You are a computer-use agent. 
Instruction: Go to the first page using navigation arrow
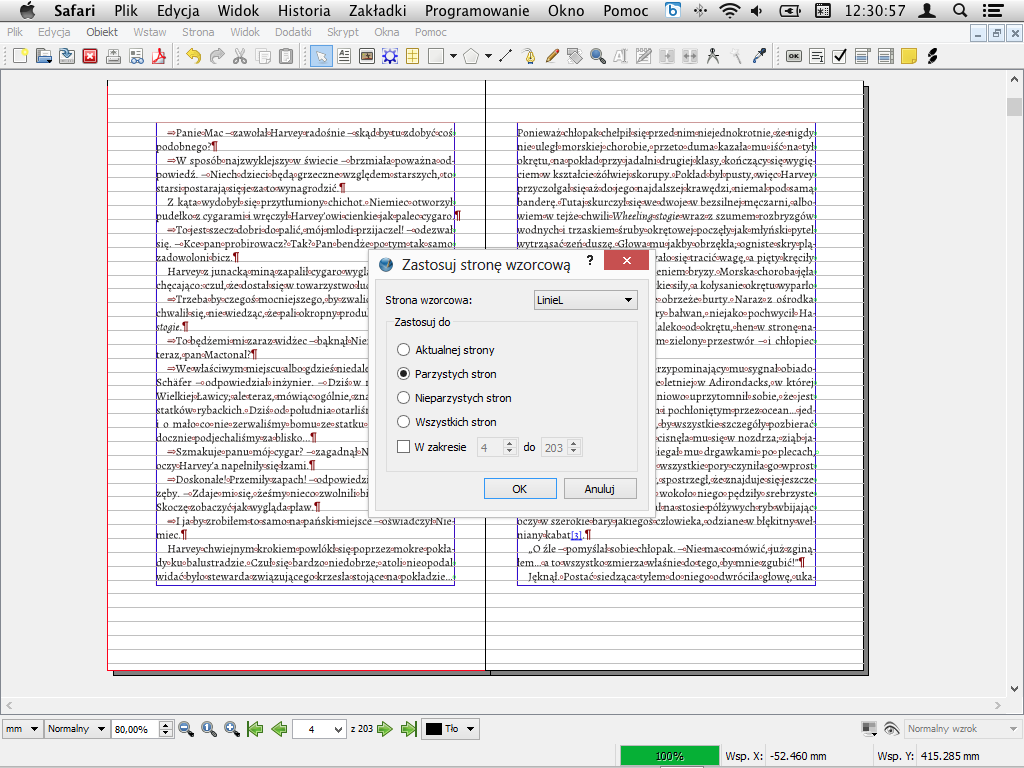coord(256,729)
